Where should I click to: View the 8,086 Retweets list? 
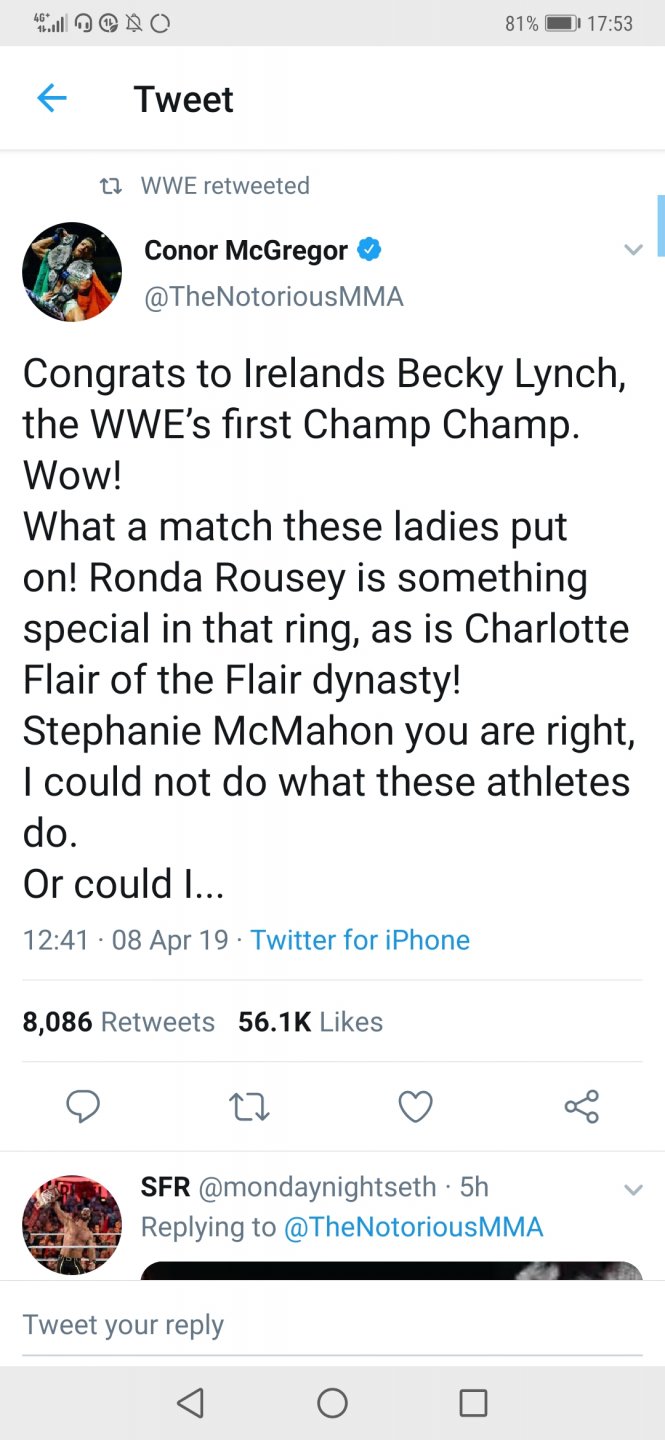click(118, 1022)
